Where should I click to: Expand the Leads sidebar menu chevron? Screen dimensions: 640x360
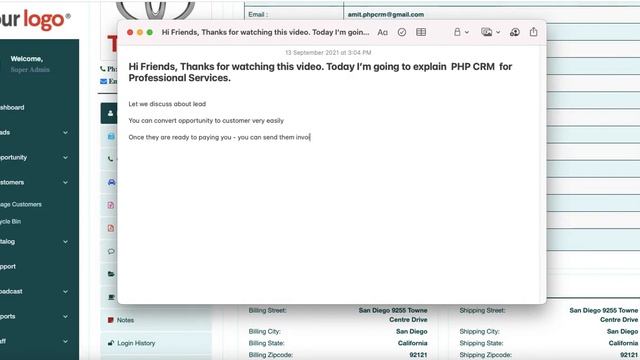pos(65,132)
